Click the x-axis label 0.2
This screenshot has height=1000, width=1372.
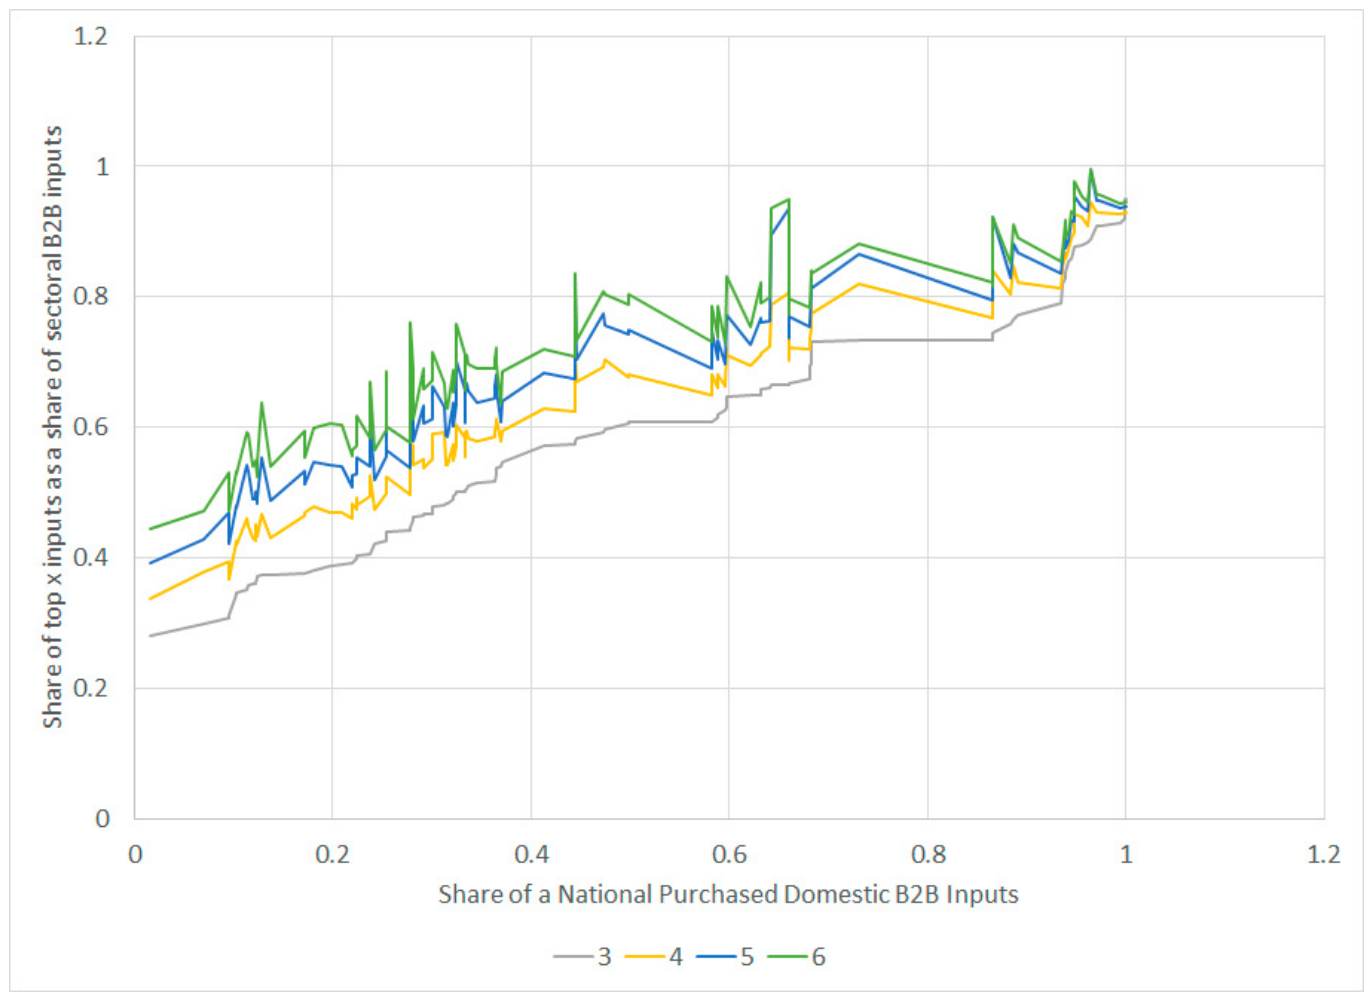(x=333, y=854)
